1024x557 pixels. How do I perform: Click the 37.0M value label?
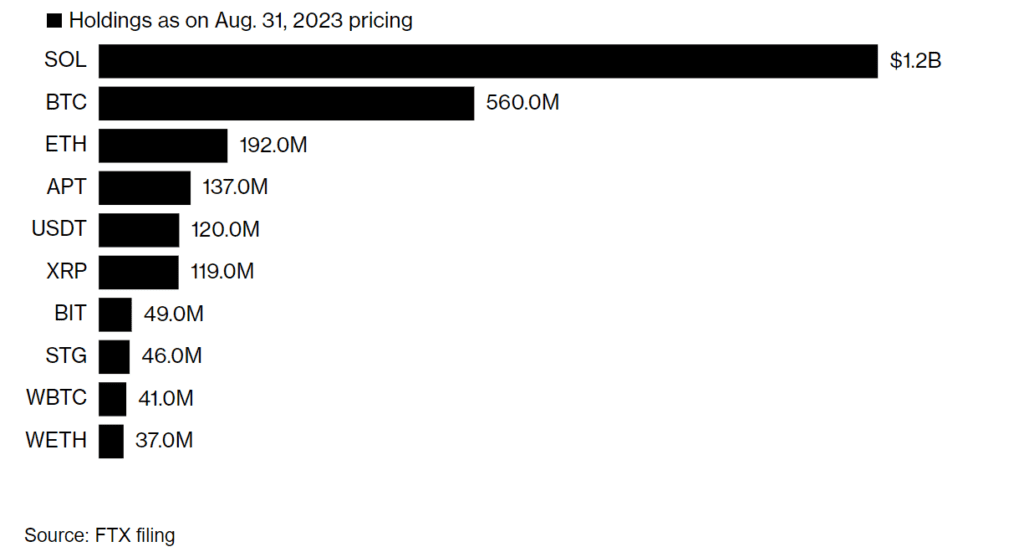tap(164, 440)
